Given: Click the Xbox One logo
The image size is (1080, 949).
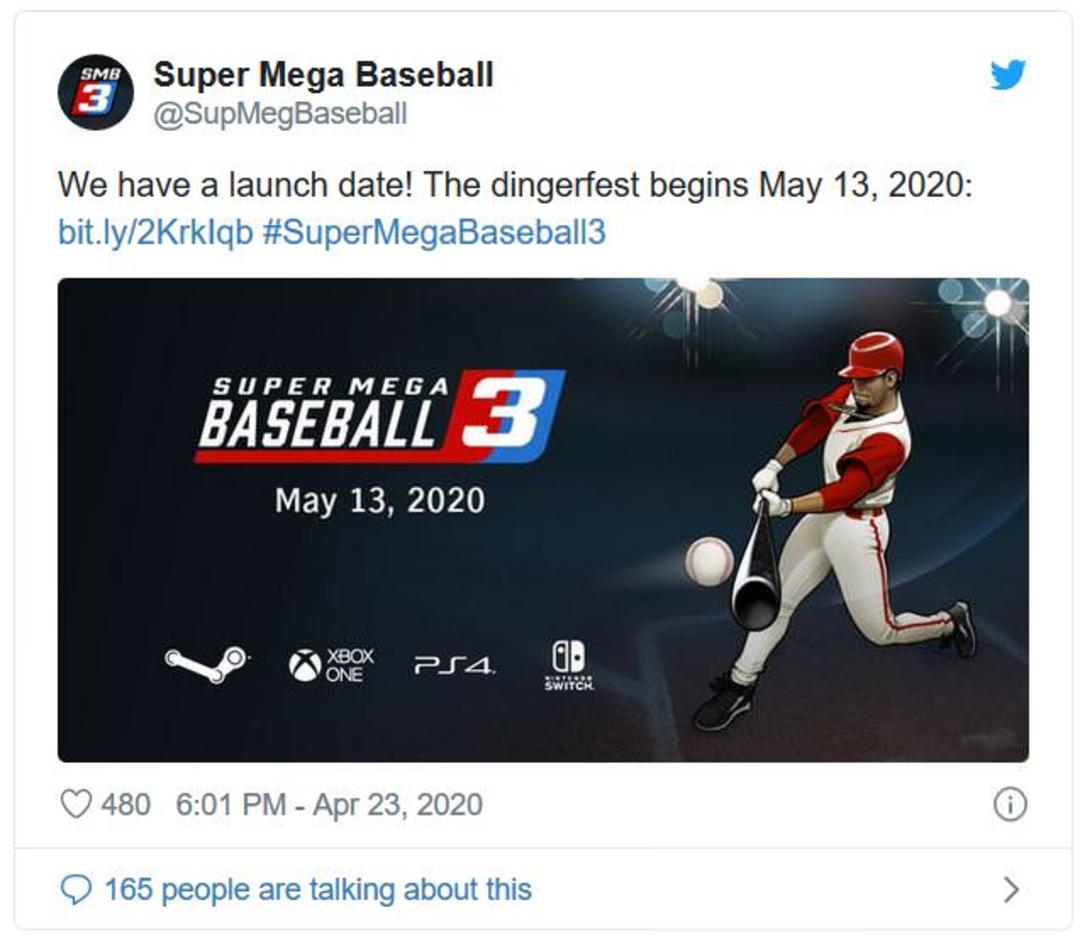Looking at the screenshot, I should point(331,665).
